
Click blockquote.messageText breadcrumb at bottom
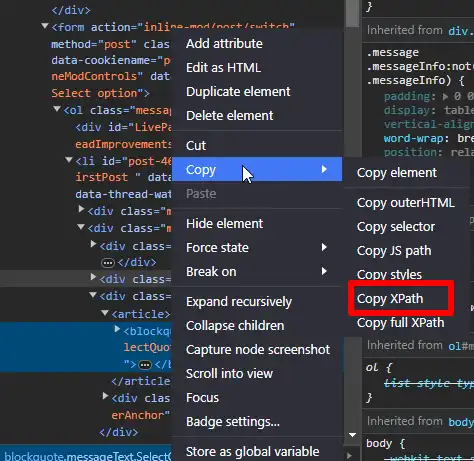[88, 456]
